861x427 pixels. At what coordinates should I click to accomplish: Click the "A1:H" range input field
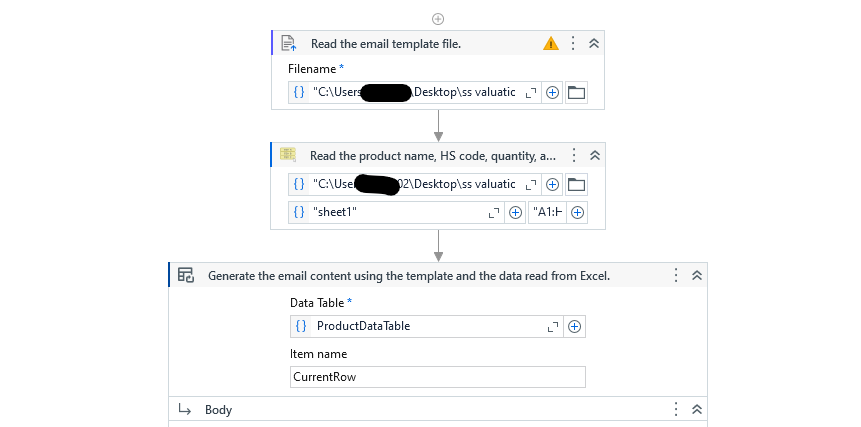pyautogui.click(x=547, y=212)
